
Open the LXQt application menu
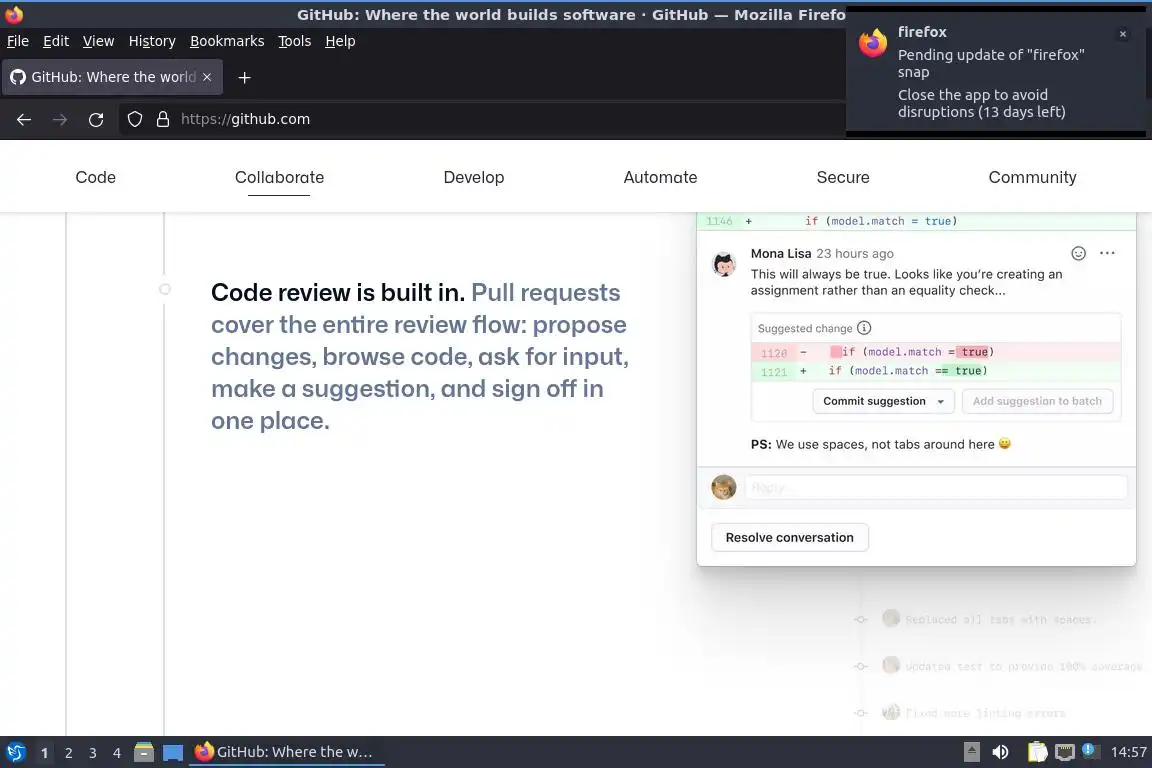[x=16, y=752]
